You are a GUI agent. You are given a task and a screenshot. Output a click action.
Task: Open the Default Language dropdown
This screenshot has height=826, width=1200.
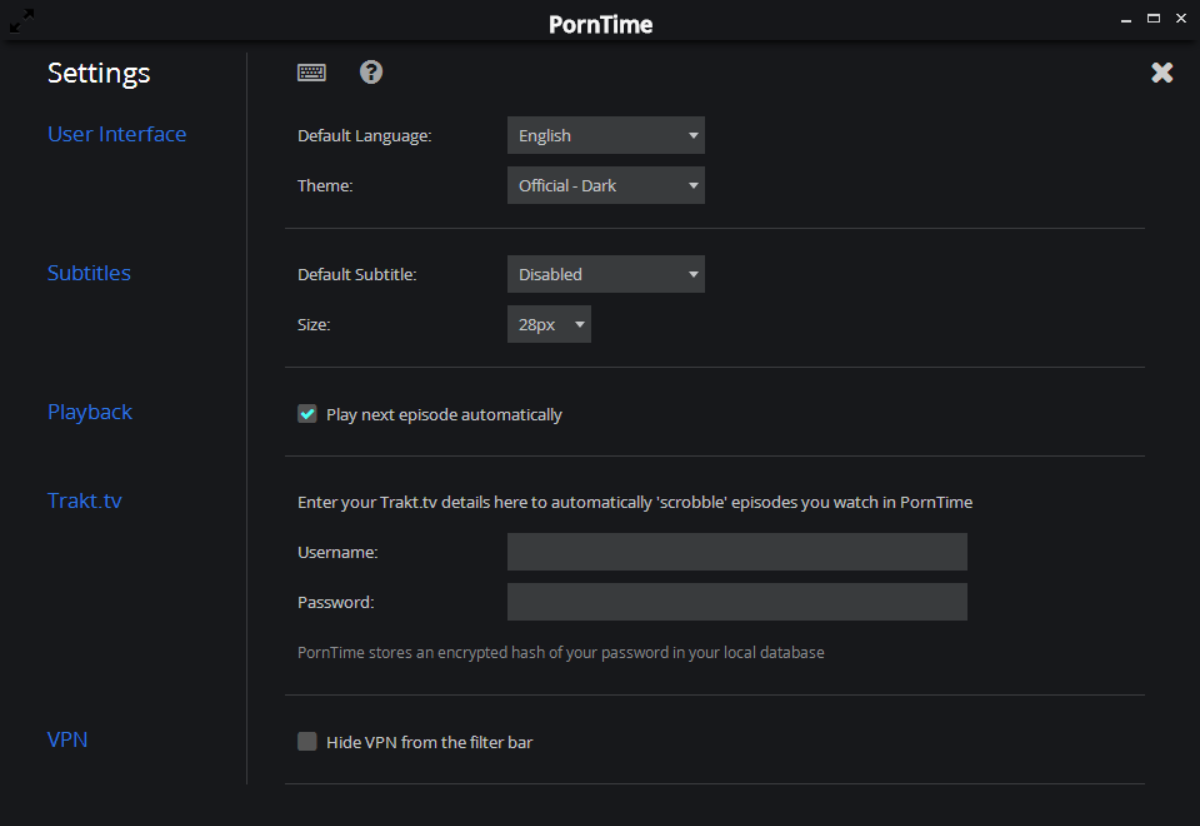606,136
